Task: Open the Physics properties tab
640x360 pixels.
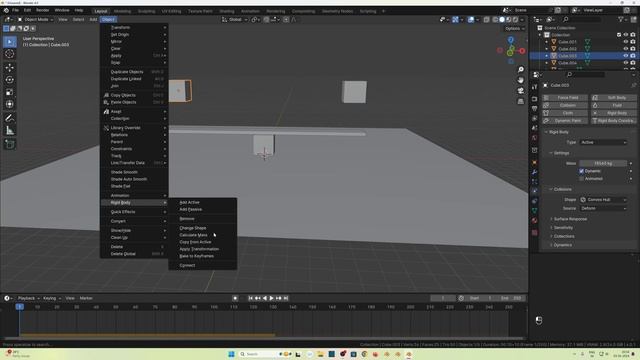Action: pyautogui.click(x=534, y=191)
